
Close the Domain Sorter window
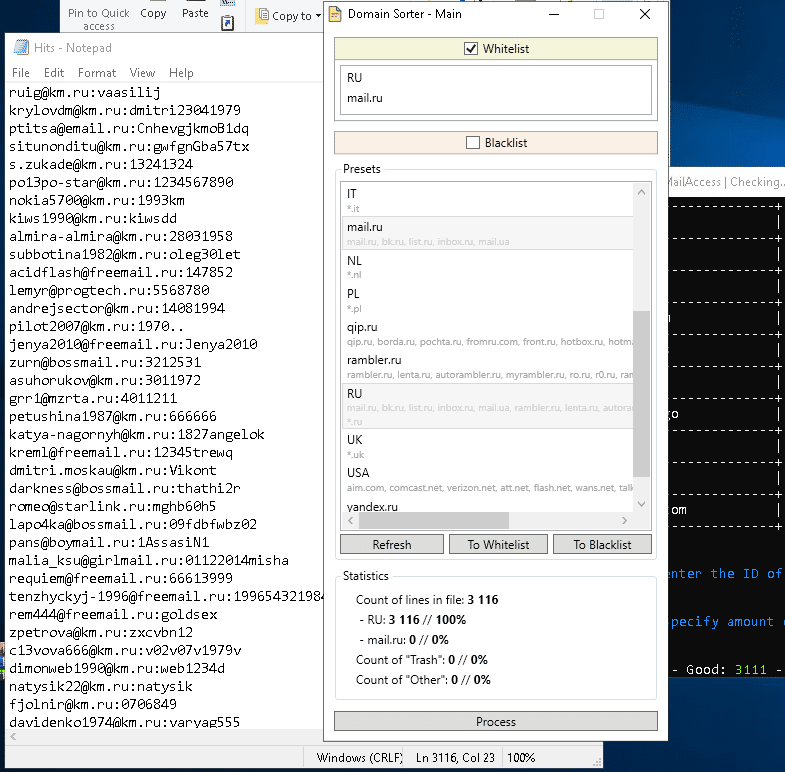[644, 15]
